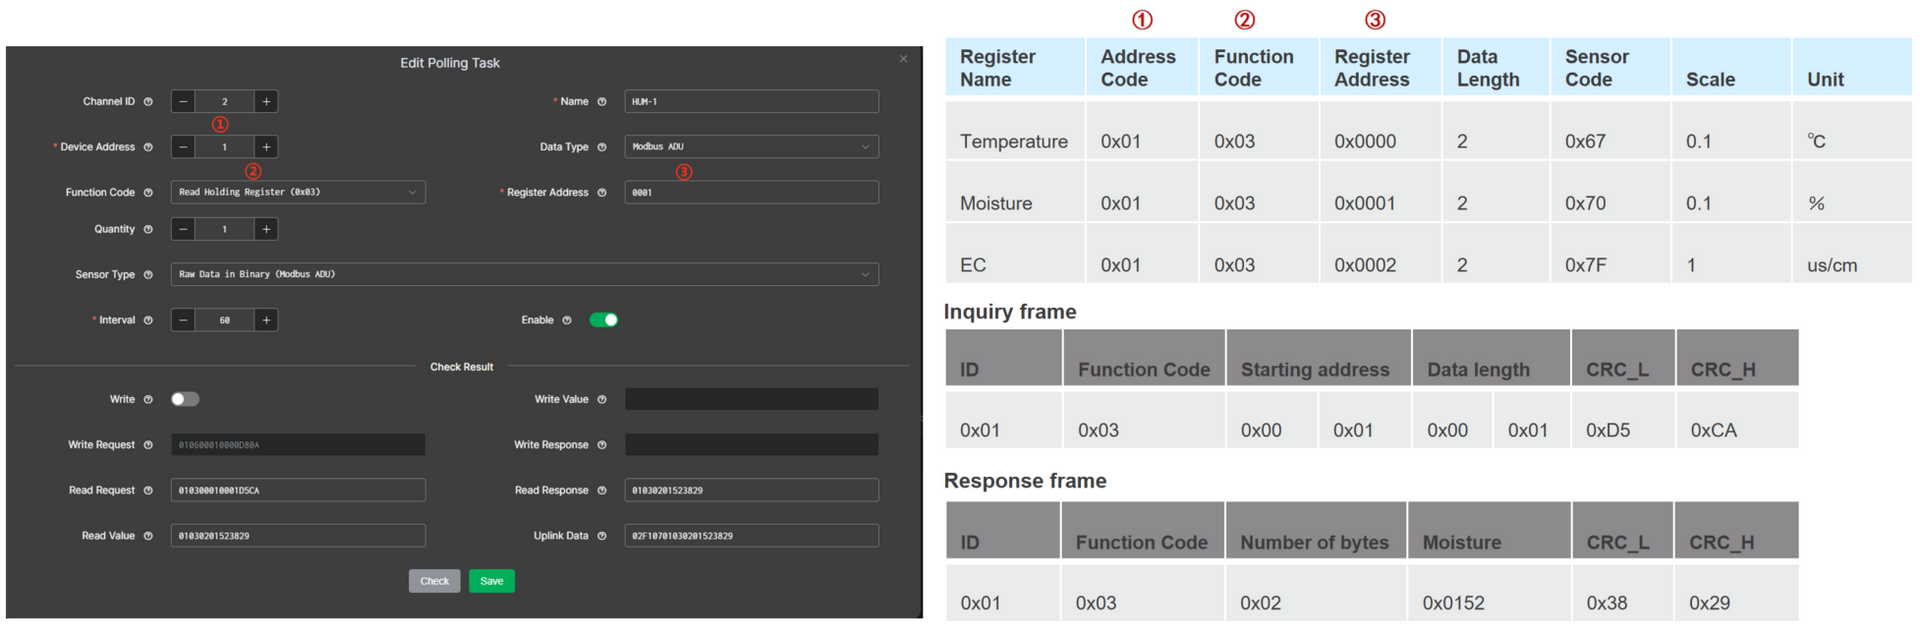Click the Name input field
The width and height of the screenshot is (1920, 641).
coord(751,102)
